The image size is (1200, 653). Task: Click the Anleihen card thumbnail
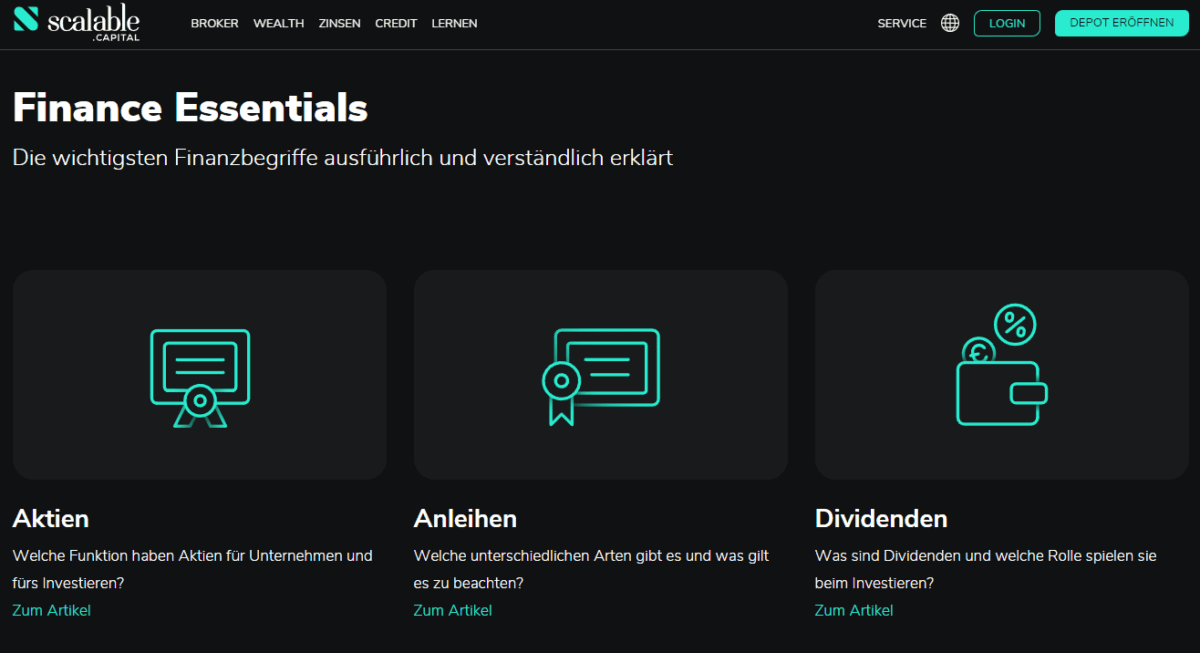click(x=600, y=374)
